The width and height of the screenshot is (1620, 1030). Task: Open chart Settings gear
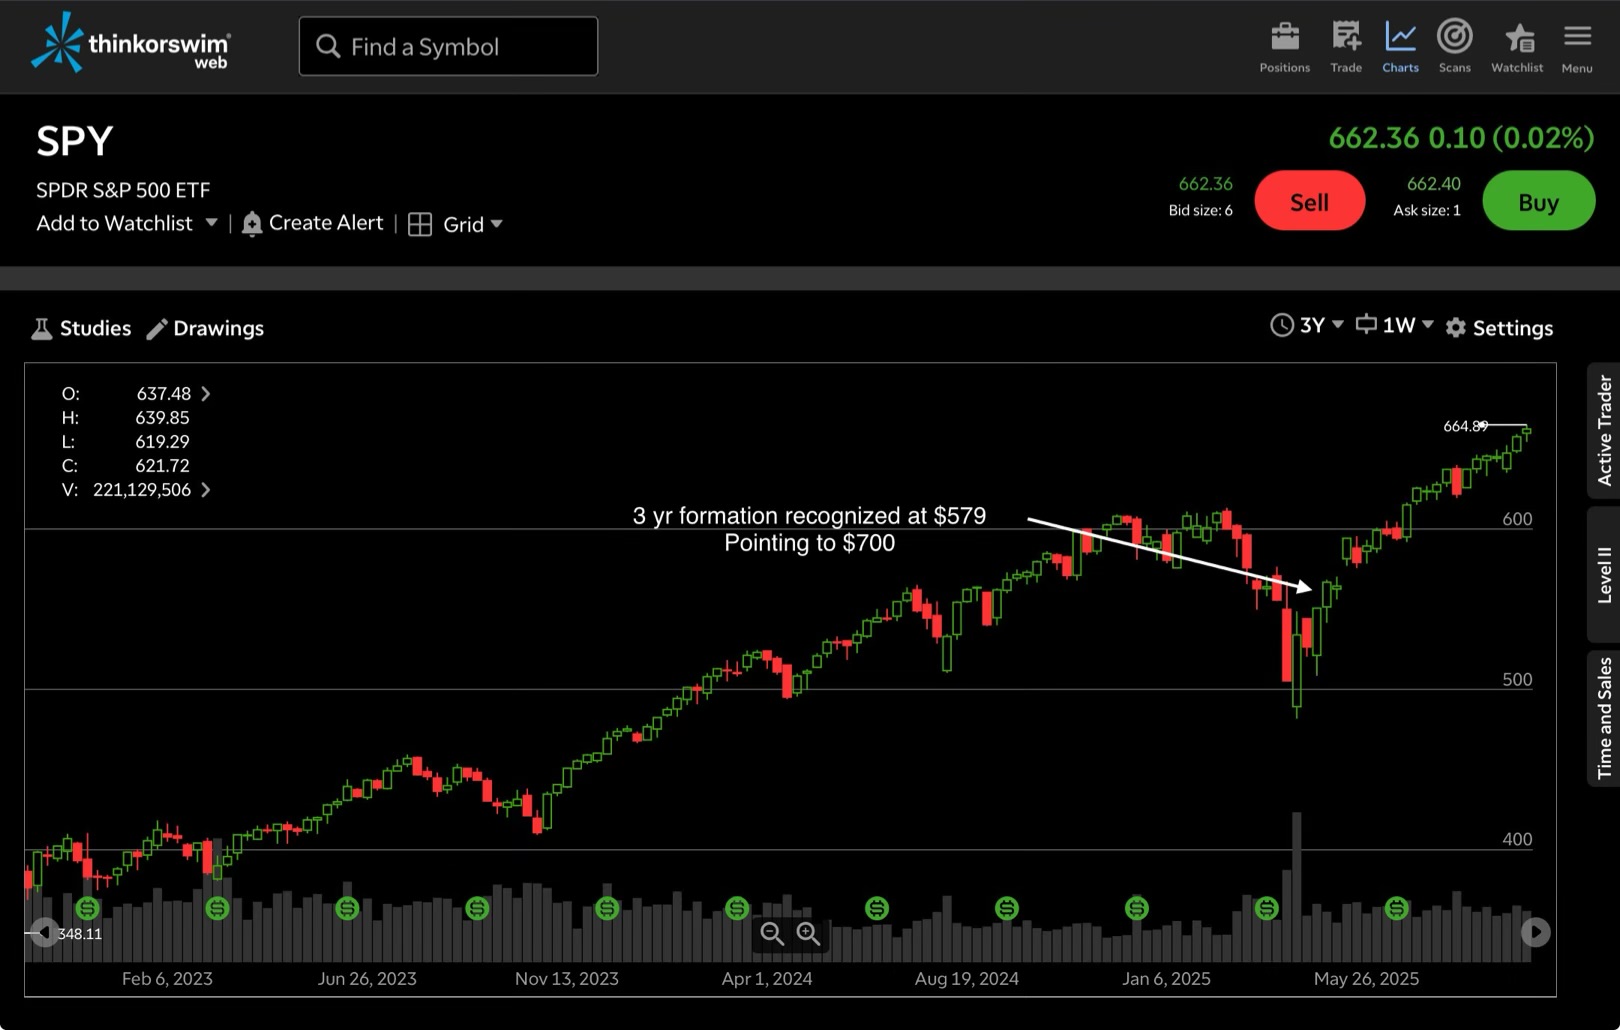click(x=1456, y=328)
